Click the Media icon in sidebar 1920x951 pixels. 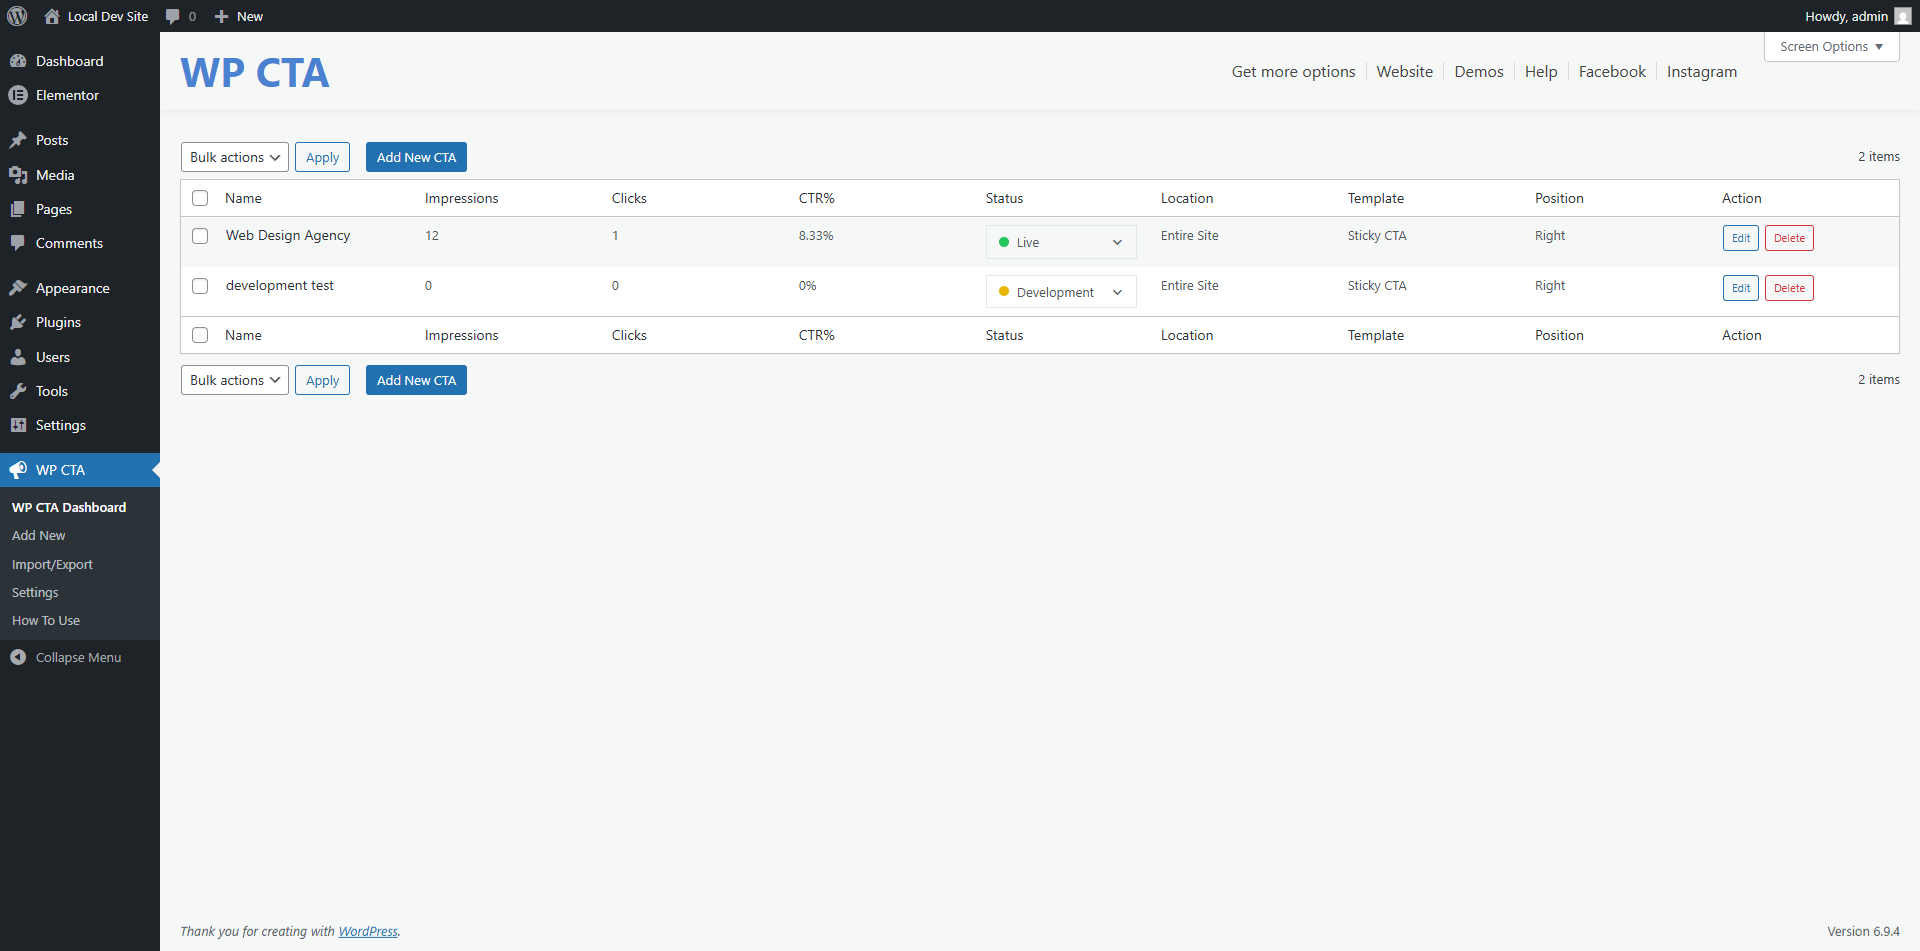[x=18, y=175]
